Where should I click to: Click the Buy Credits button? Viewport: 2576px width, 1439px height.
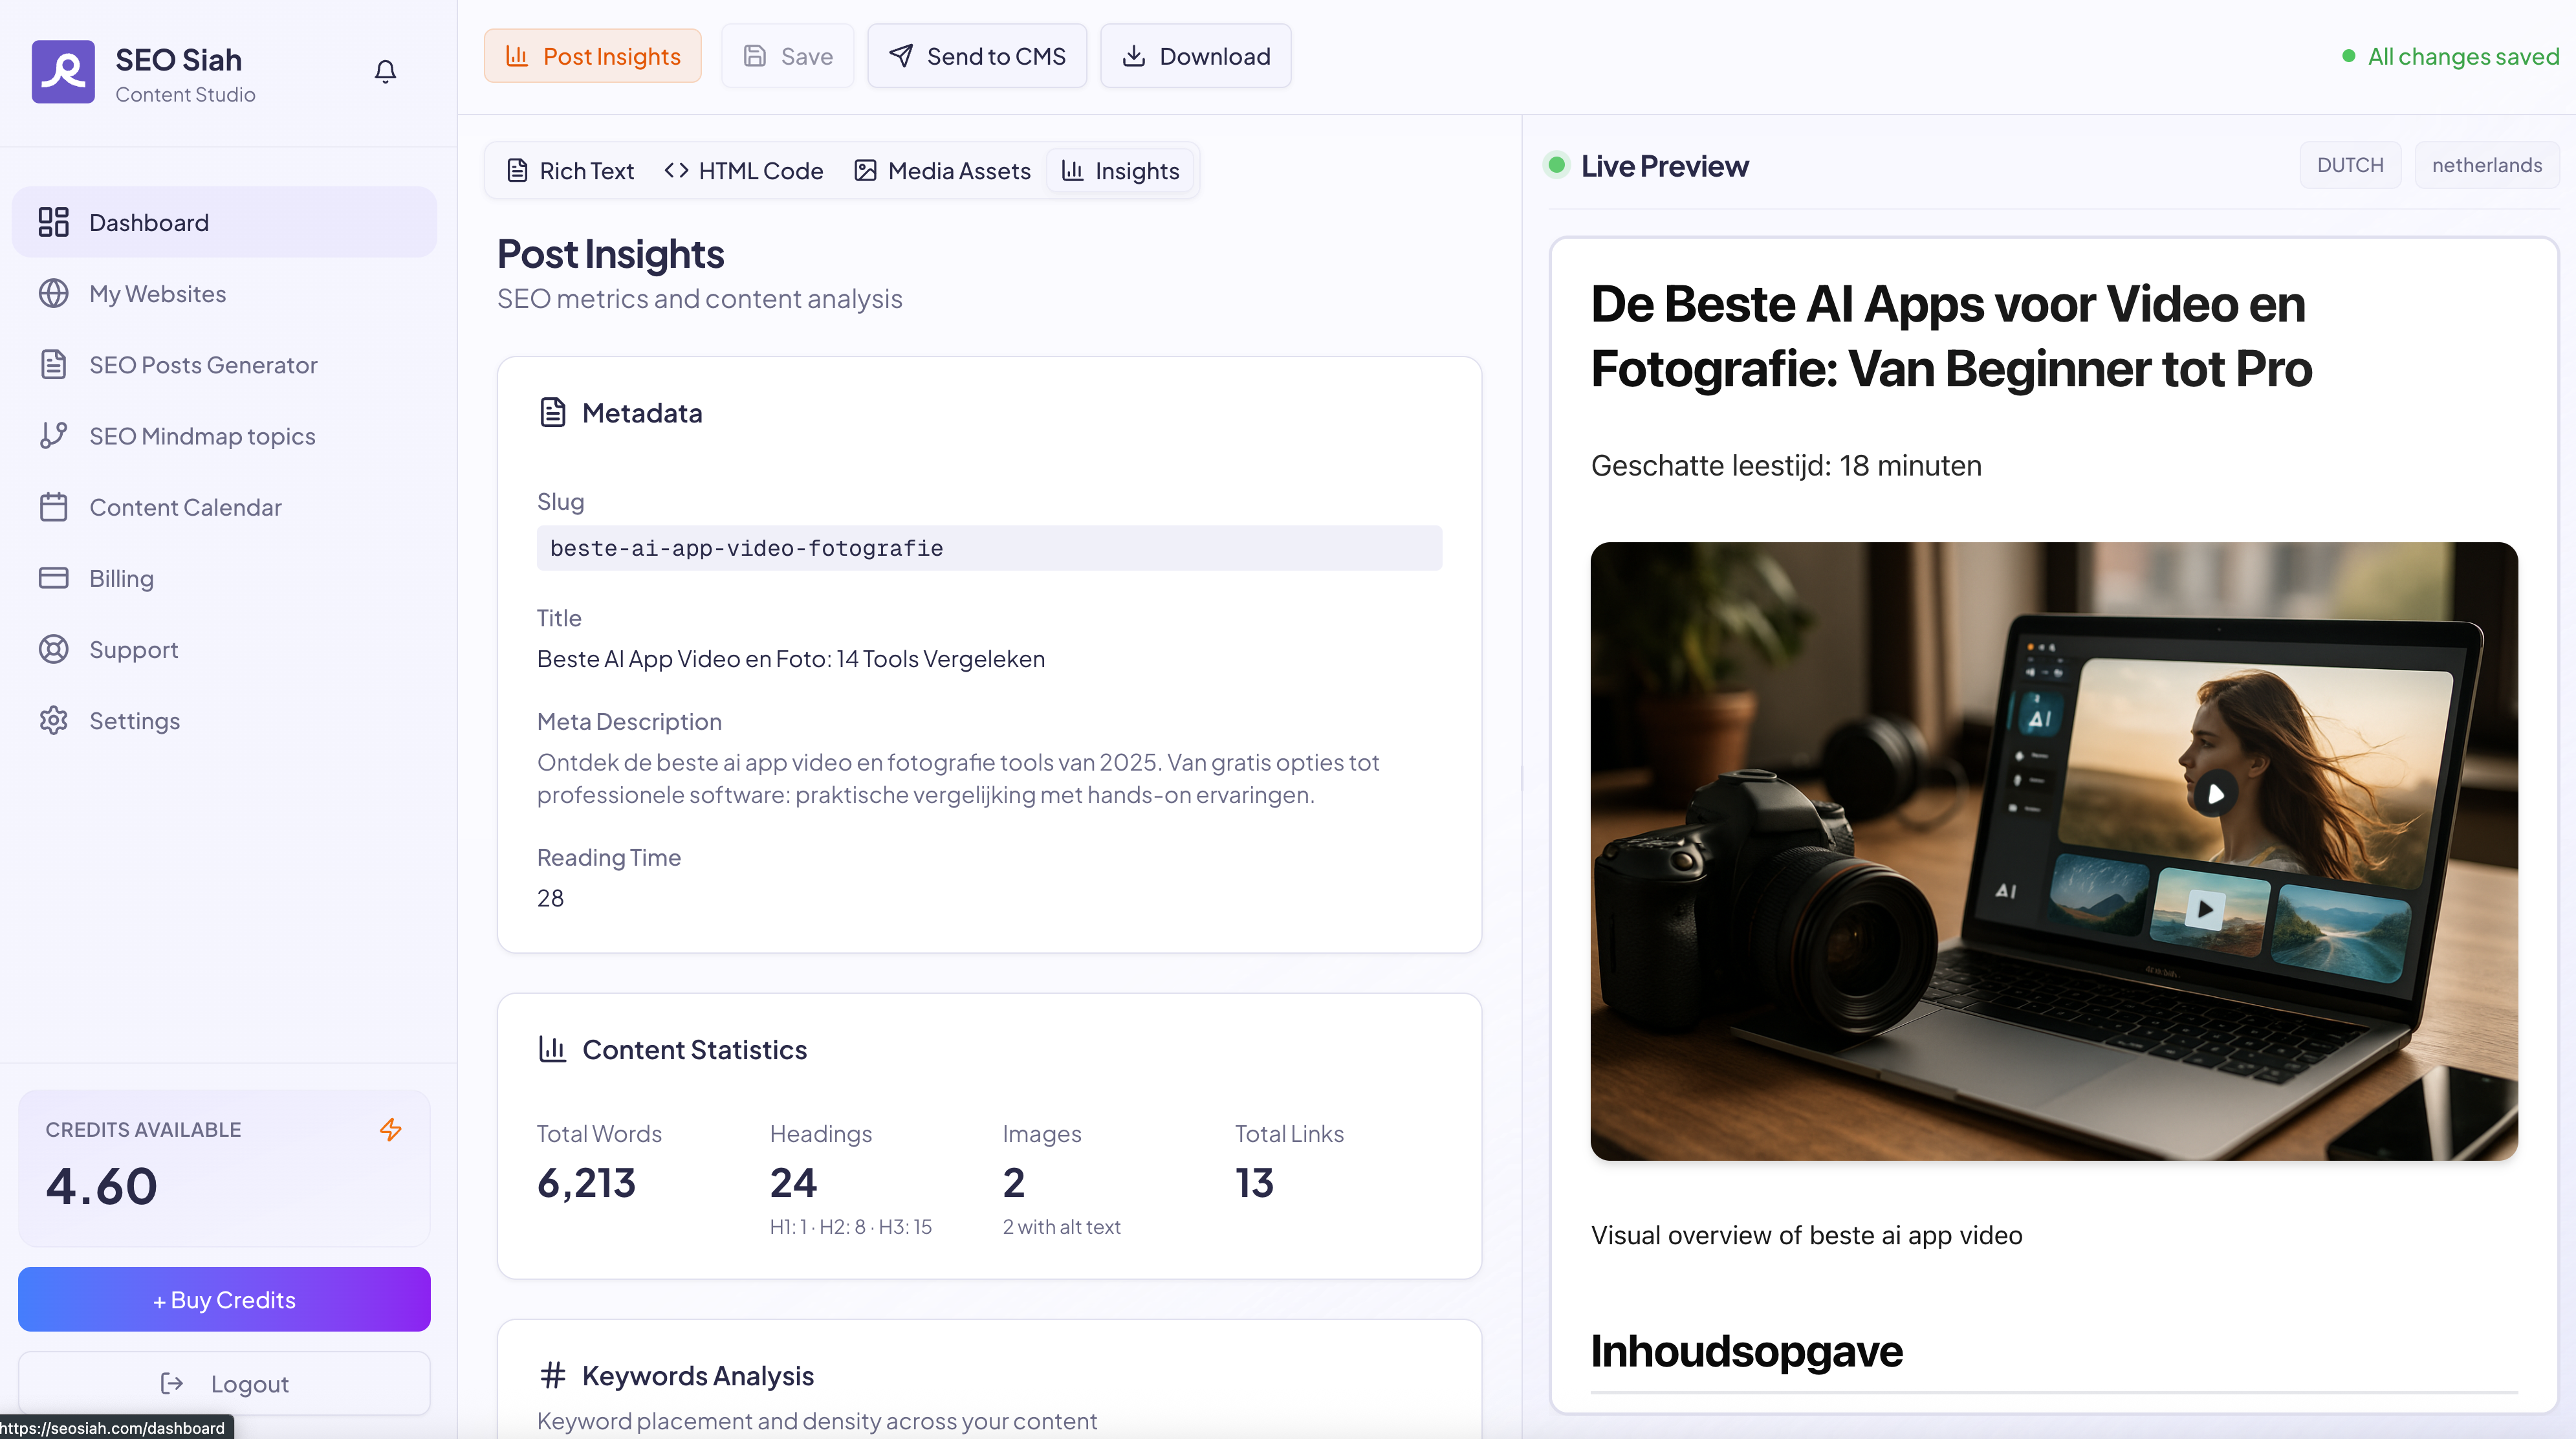pyautogui.click(x=224, y=1299)
